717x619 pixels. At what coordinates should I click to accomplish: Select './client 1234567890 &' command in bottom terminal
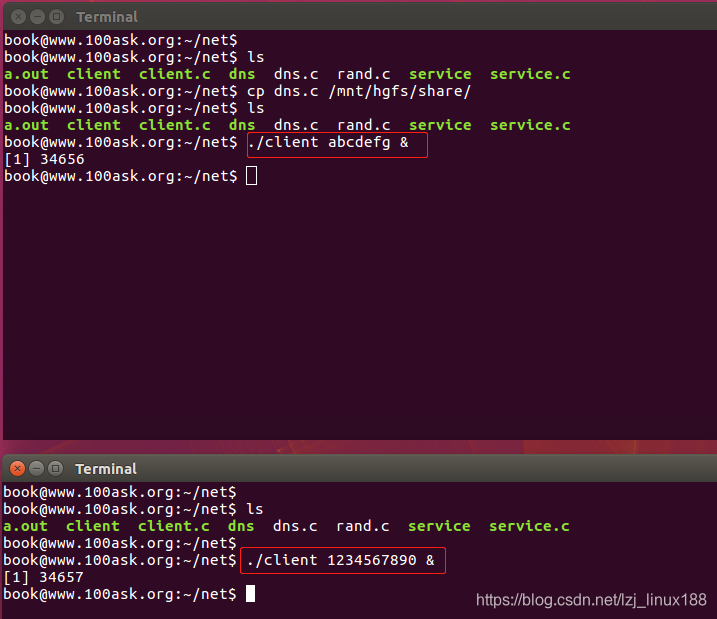click(x=341, y=560)
